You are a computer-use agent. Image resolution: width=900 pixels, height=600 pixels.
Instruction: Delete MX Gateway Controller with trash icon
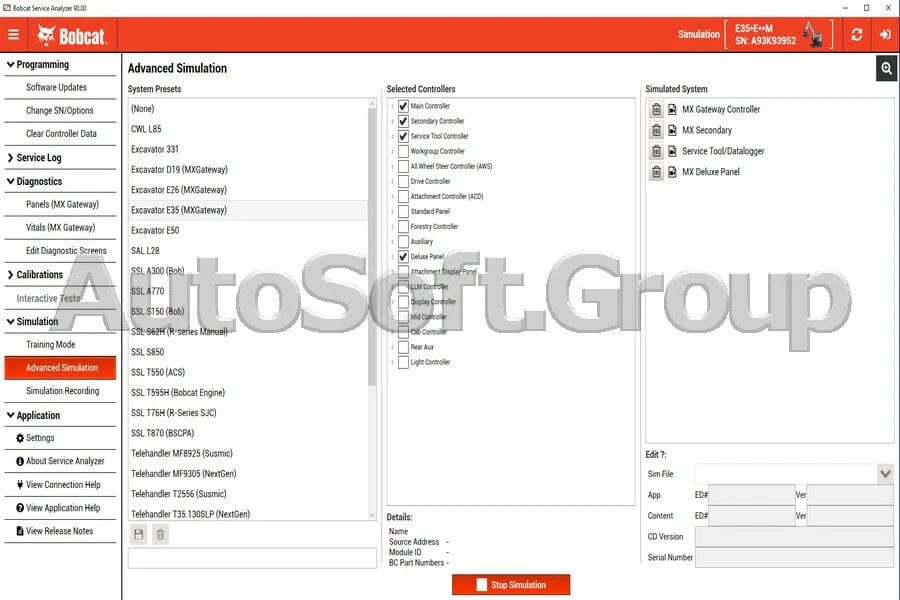656,109
